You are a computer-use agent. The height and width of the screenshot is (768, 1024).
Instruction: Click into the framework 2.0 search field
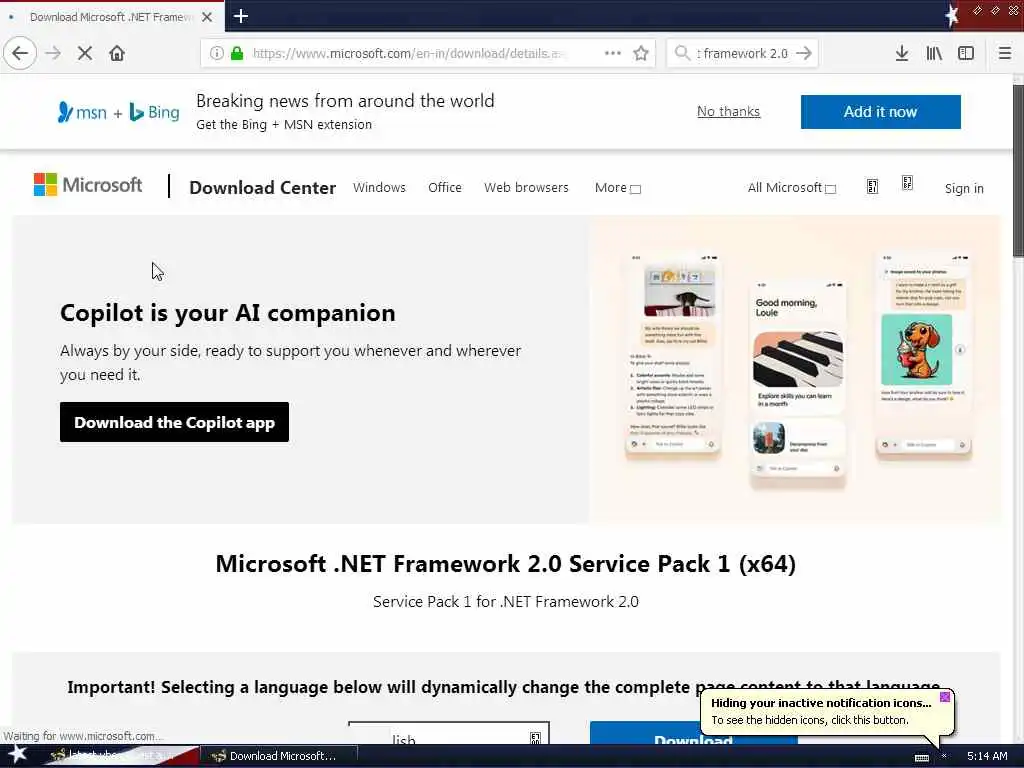[x=743, y=53]
